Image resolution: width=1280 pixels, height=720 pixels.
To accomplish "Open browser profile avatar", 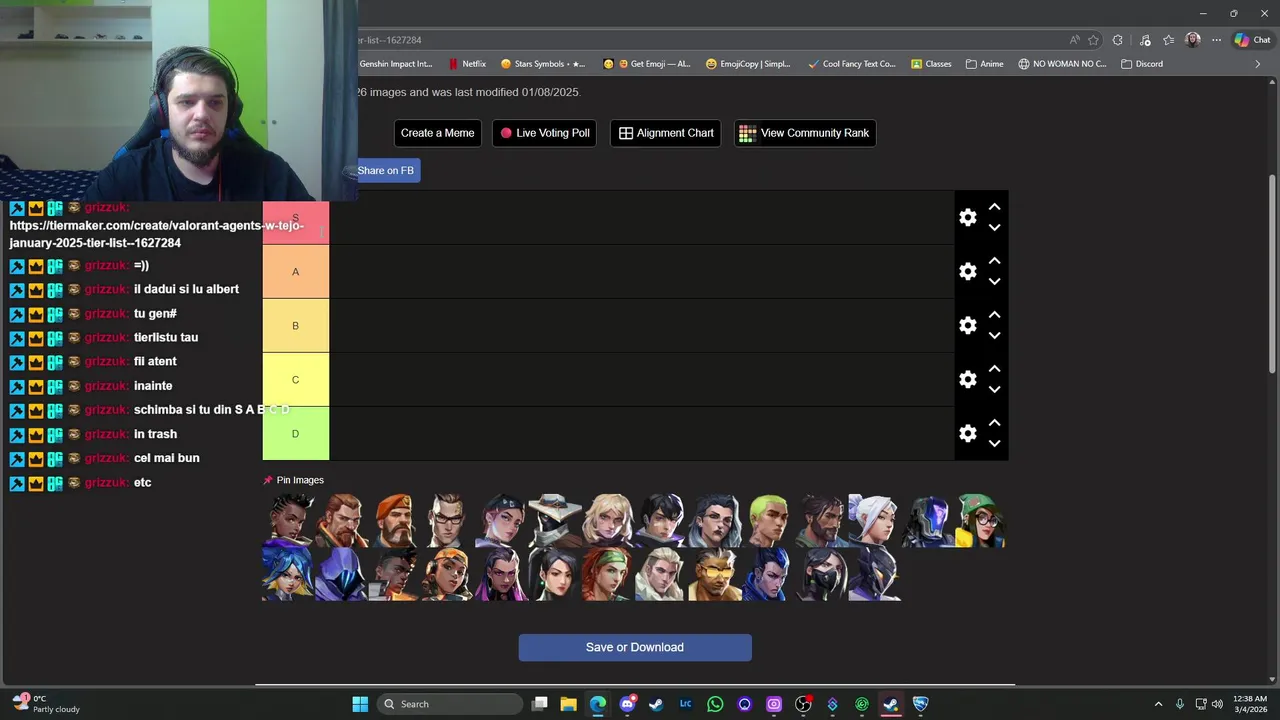I will 1192,40.
